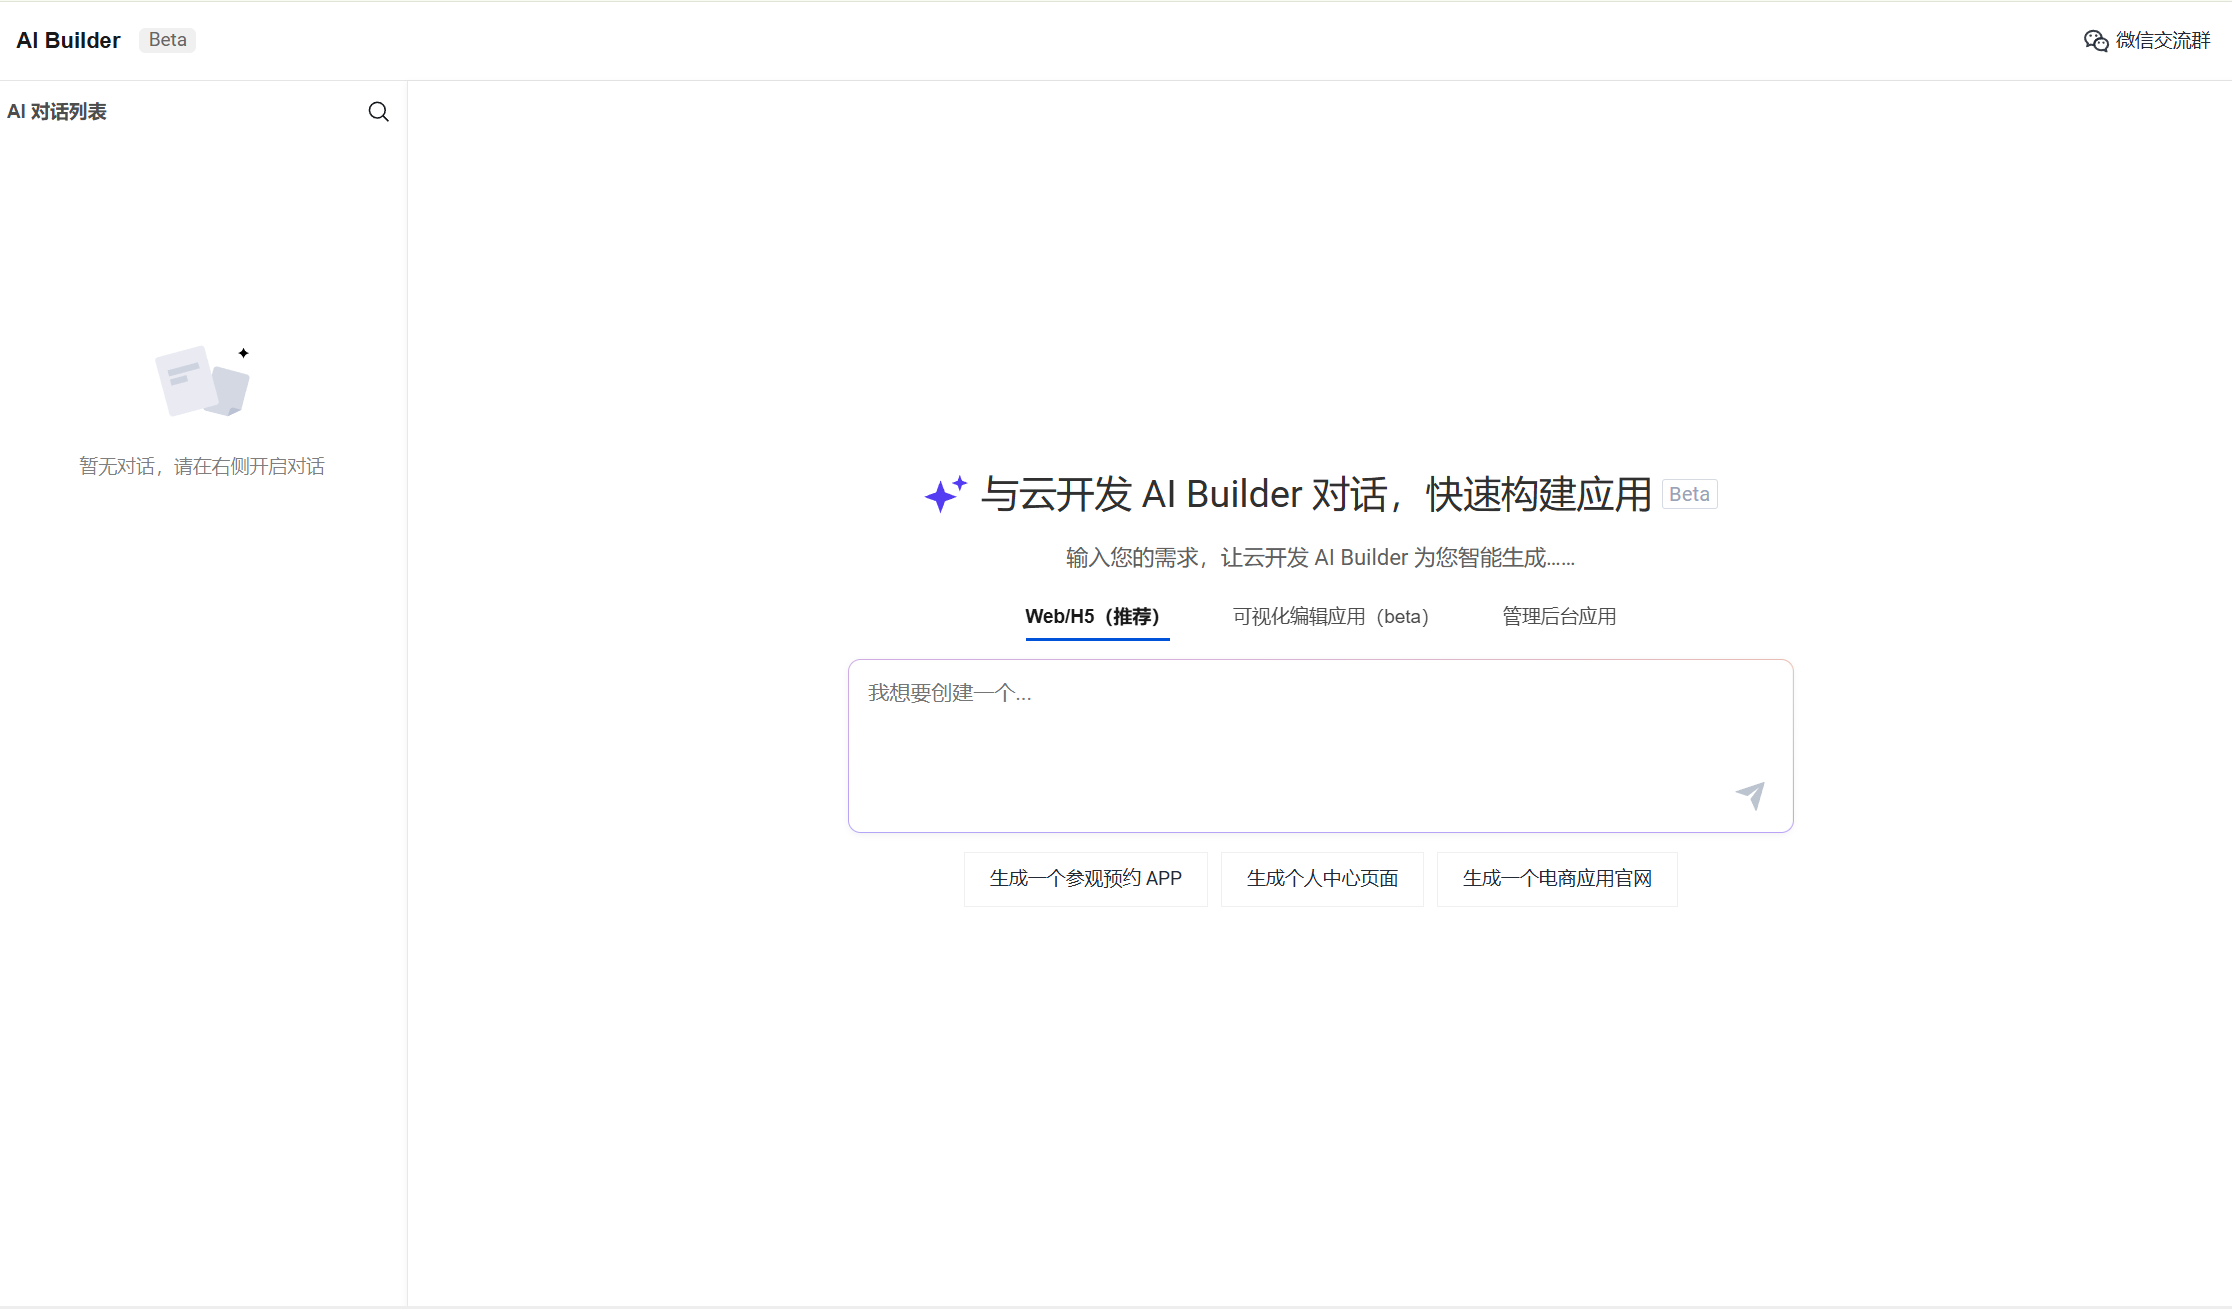The image size is (2232, 1309).
Task: Click the 与云开发 AI Builder 对话 headline
Action: tap(1316, 494)
